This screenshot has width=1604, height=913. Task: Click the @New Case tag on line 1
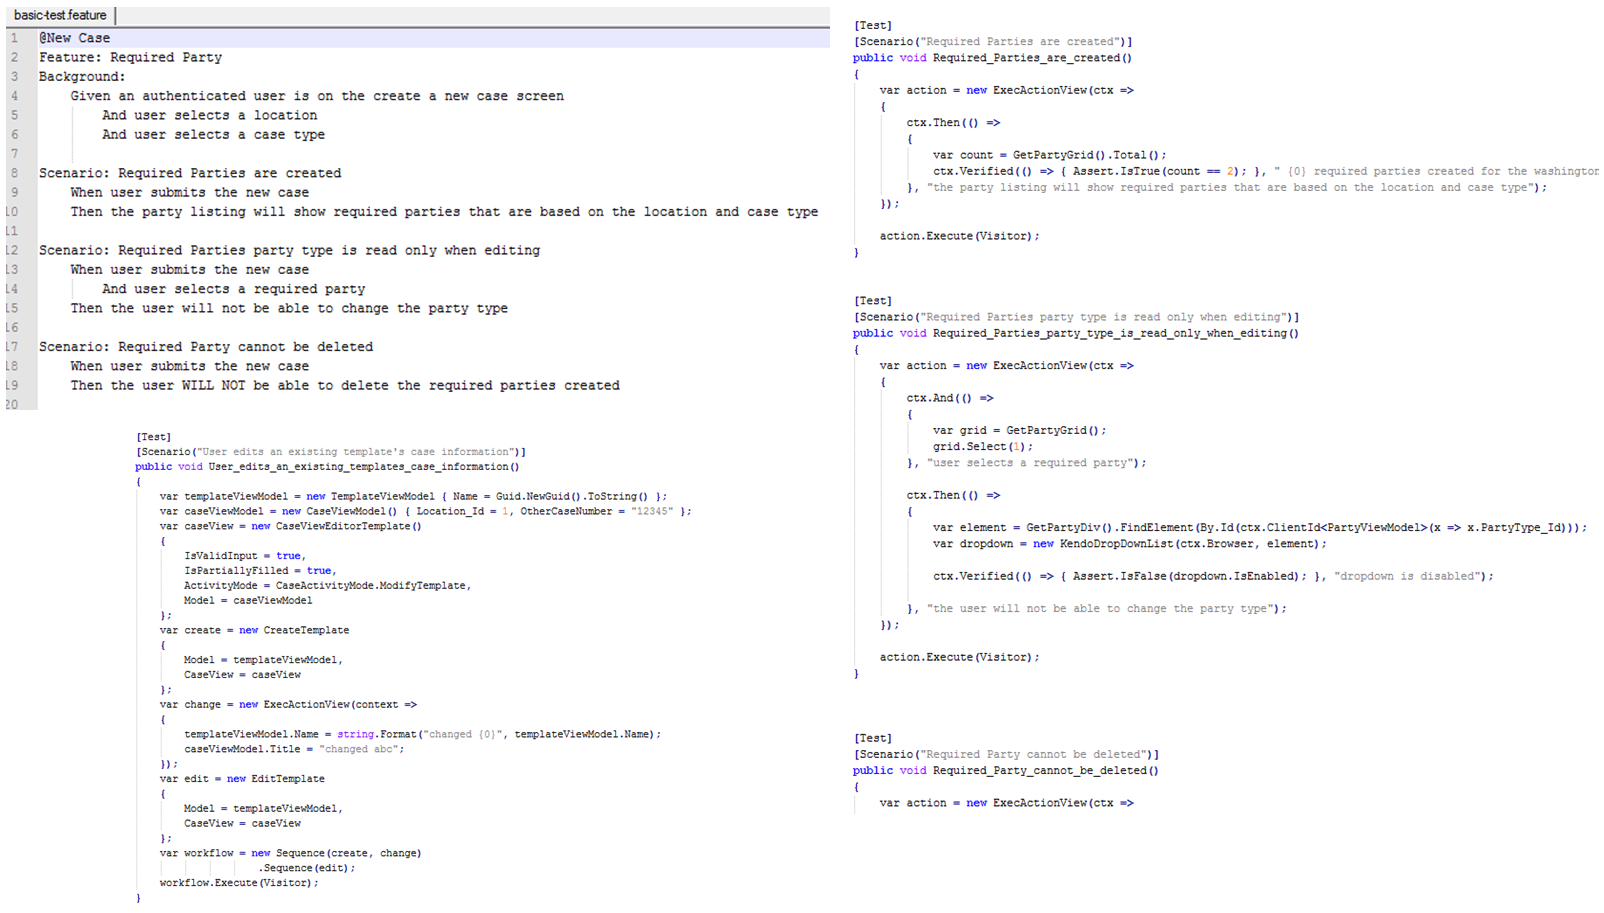point(75,38)
